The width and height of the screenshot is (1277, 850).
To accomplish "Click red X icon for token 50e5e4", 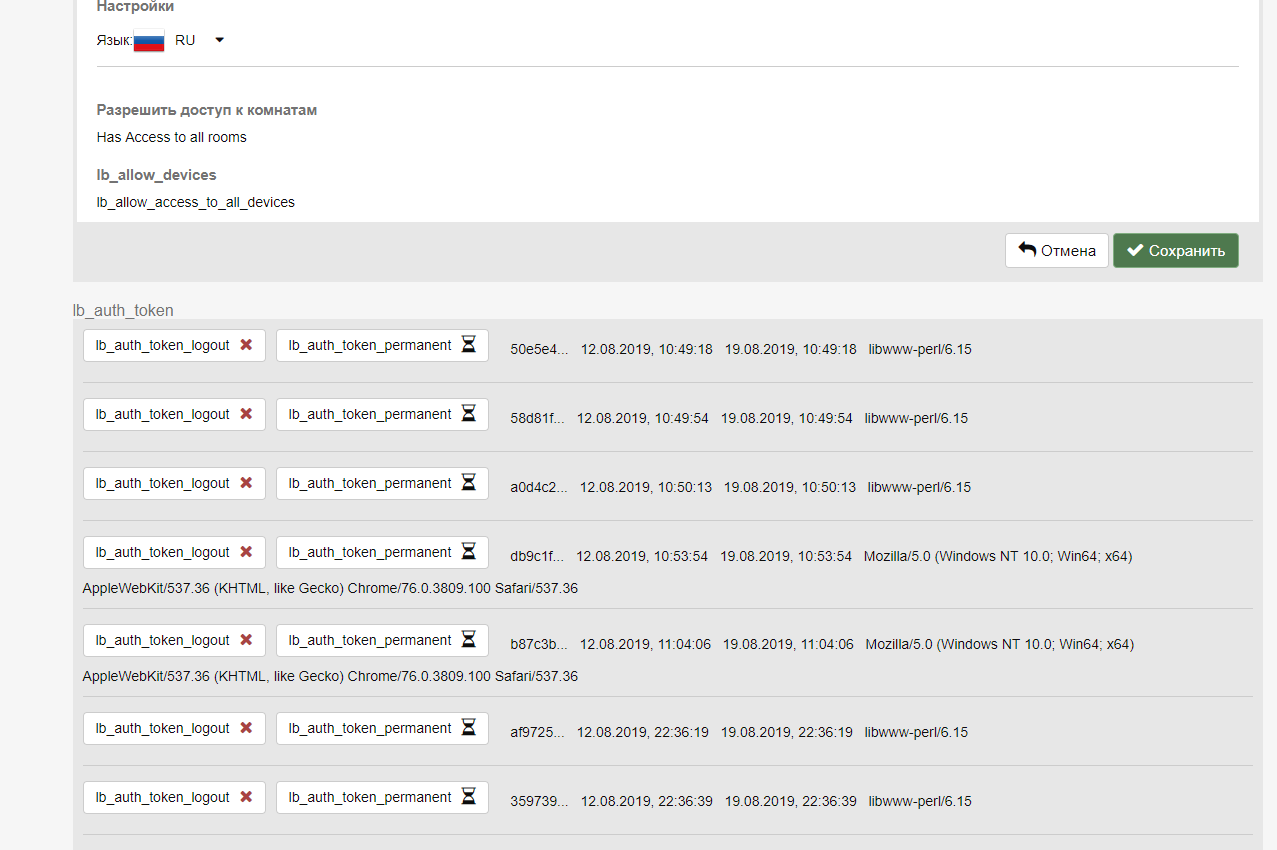I will (x=246, y=345).
